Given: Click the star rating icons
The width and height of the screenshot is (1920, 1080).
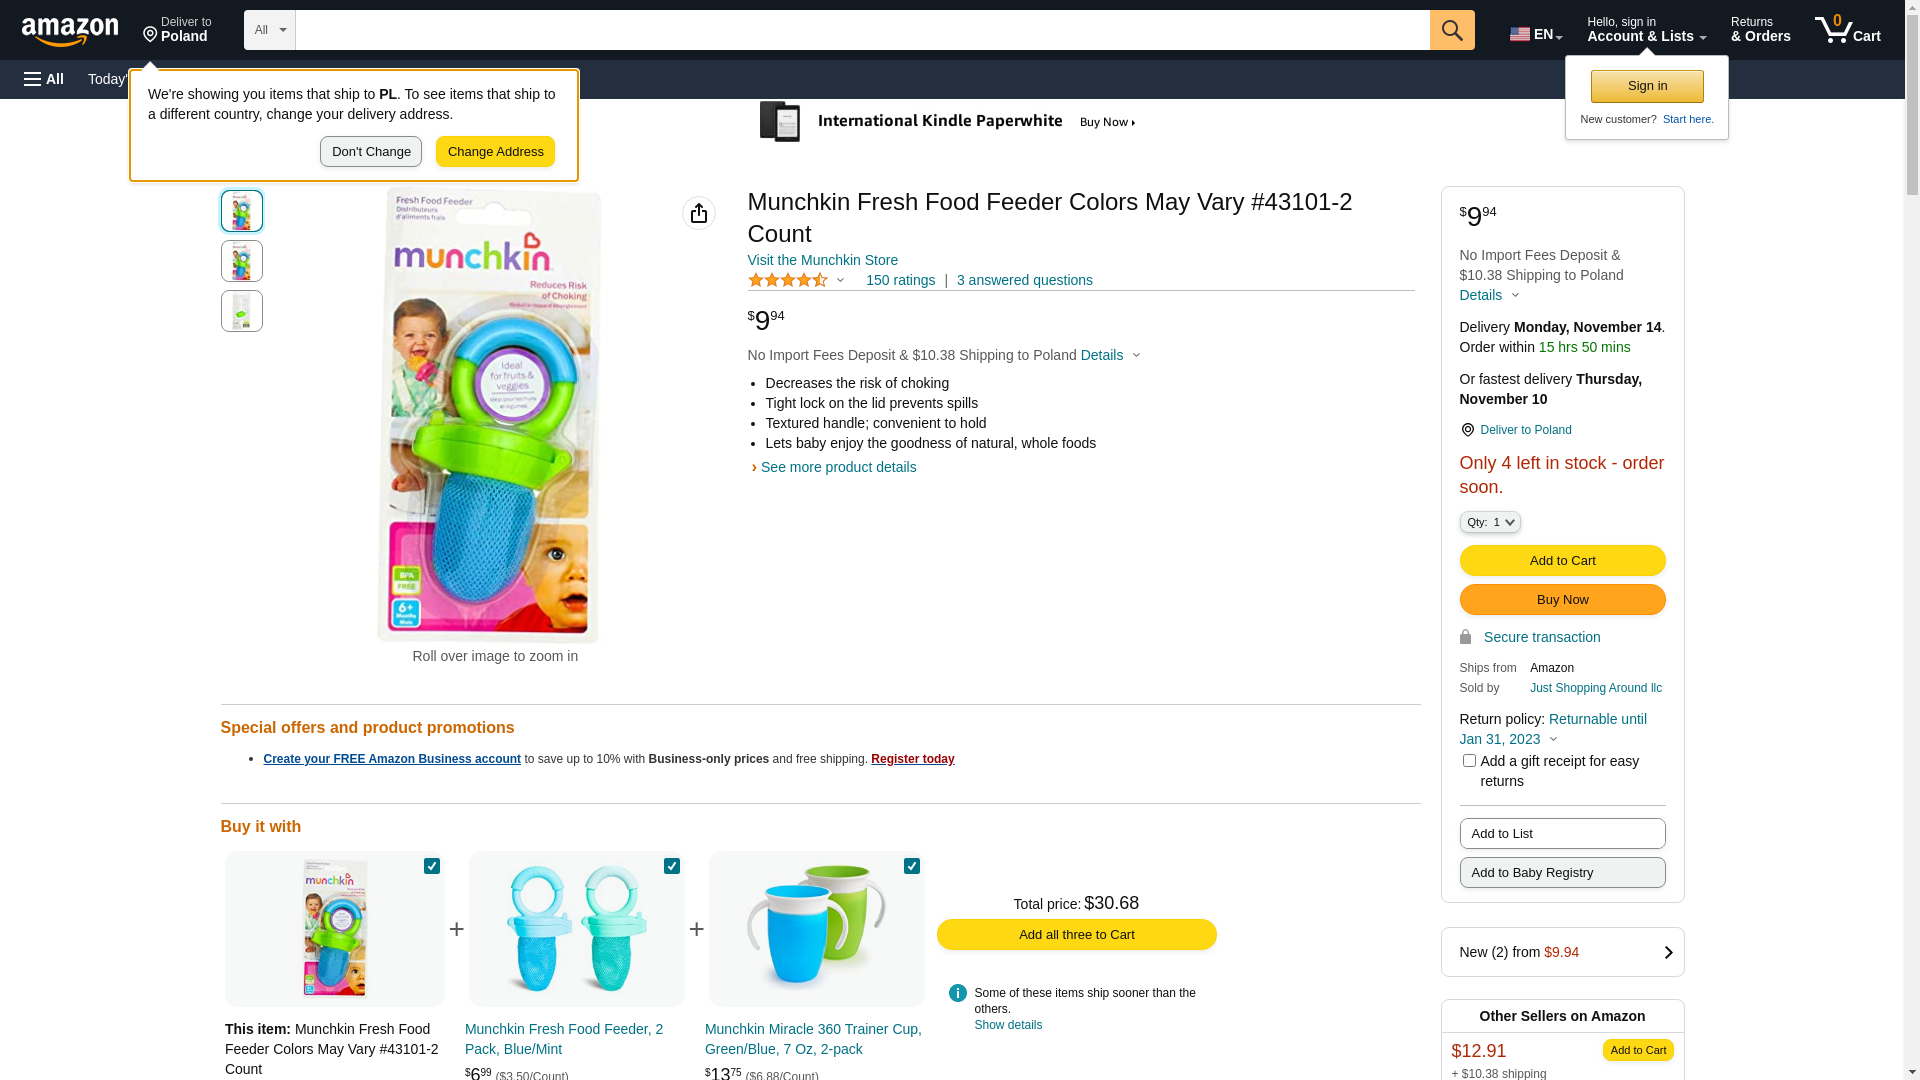Looking at the screenshot, I should point(788,281).
